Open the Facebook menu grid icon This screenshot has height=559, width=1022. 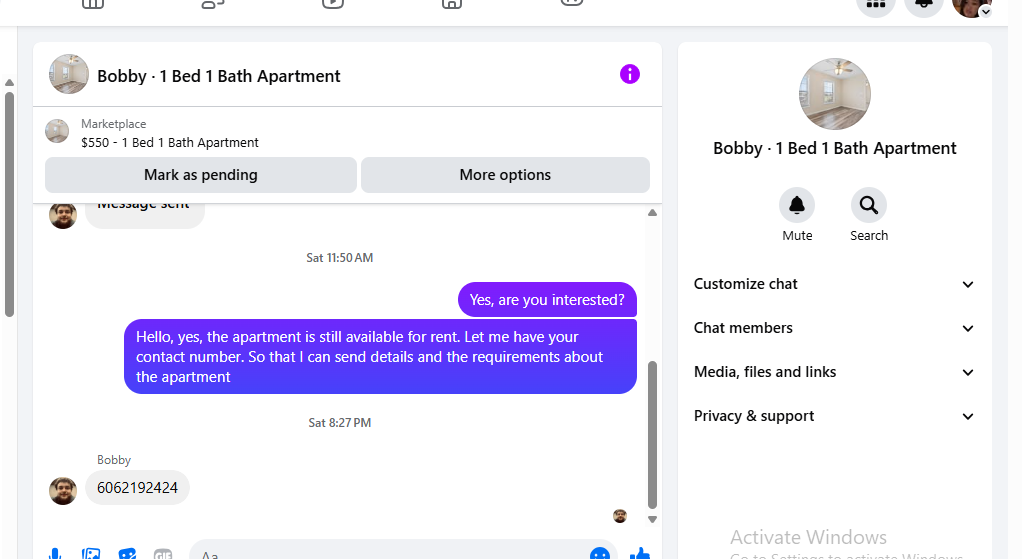876,5
